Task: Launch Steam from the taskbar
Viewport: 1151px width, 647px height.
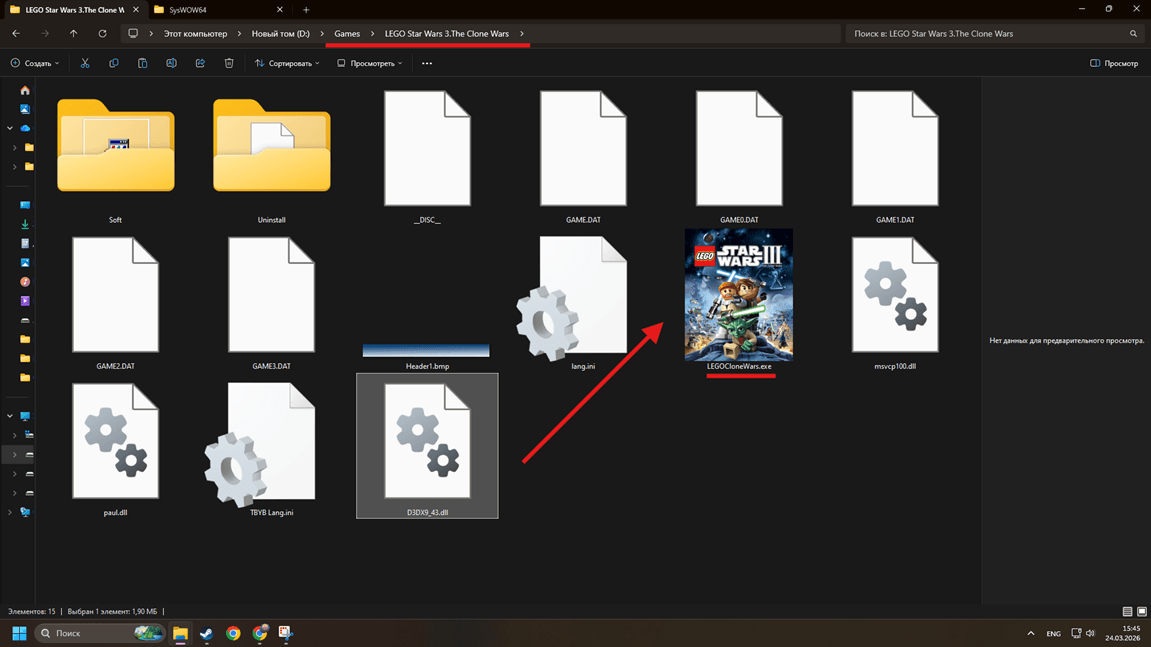Action: [x=206, y=633]
